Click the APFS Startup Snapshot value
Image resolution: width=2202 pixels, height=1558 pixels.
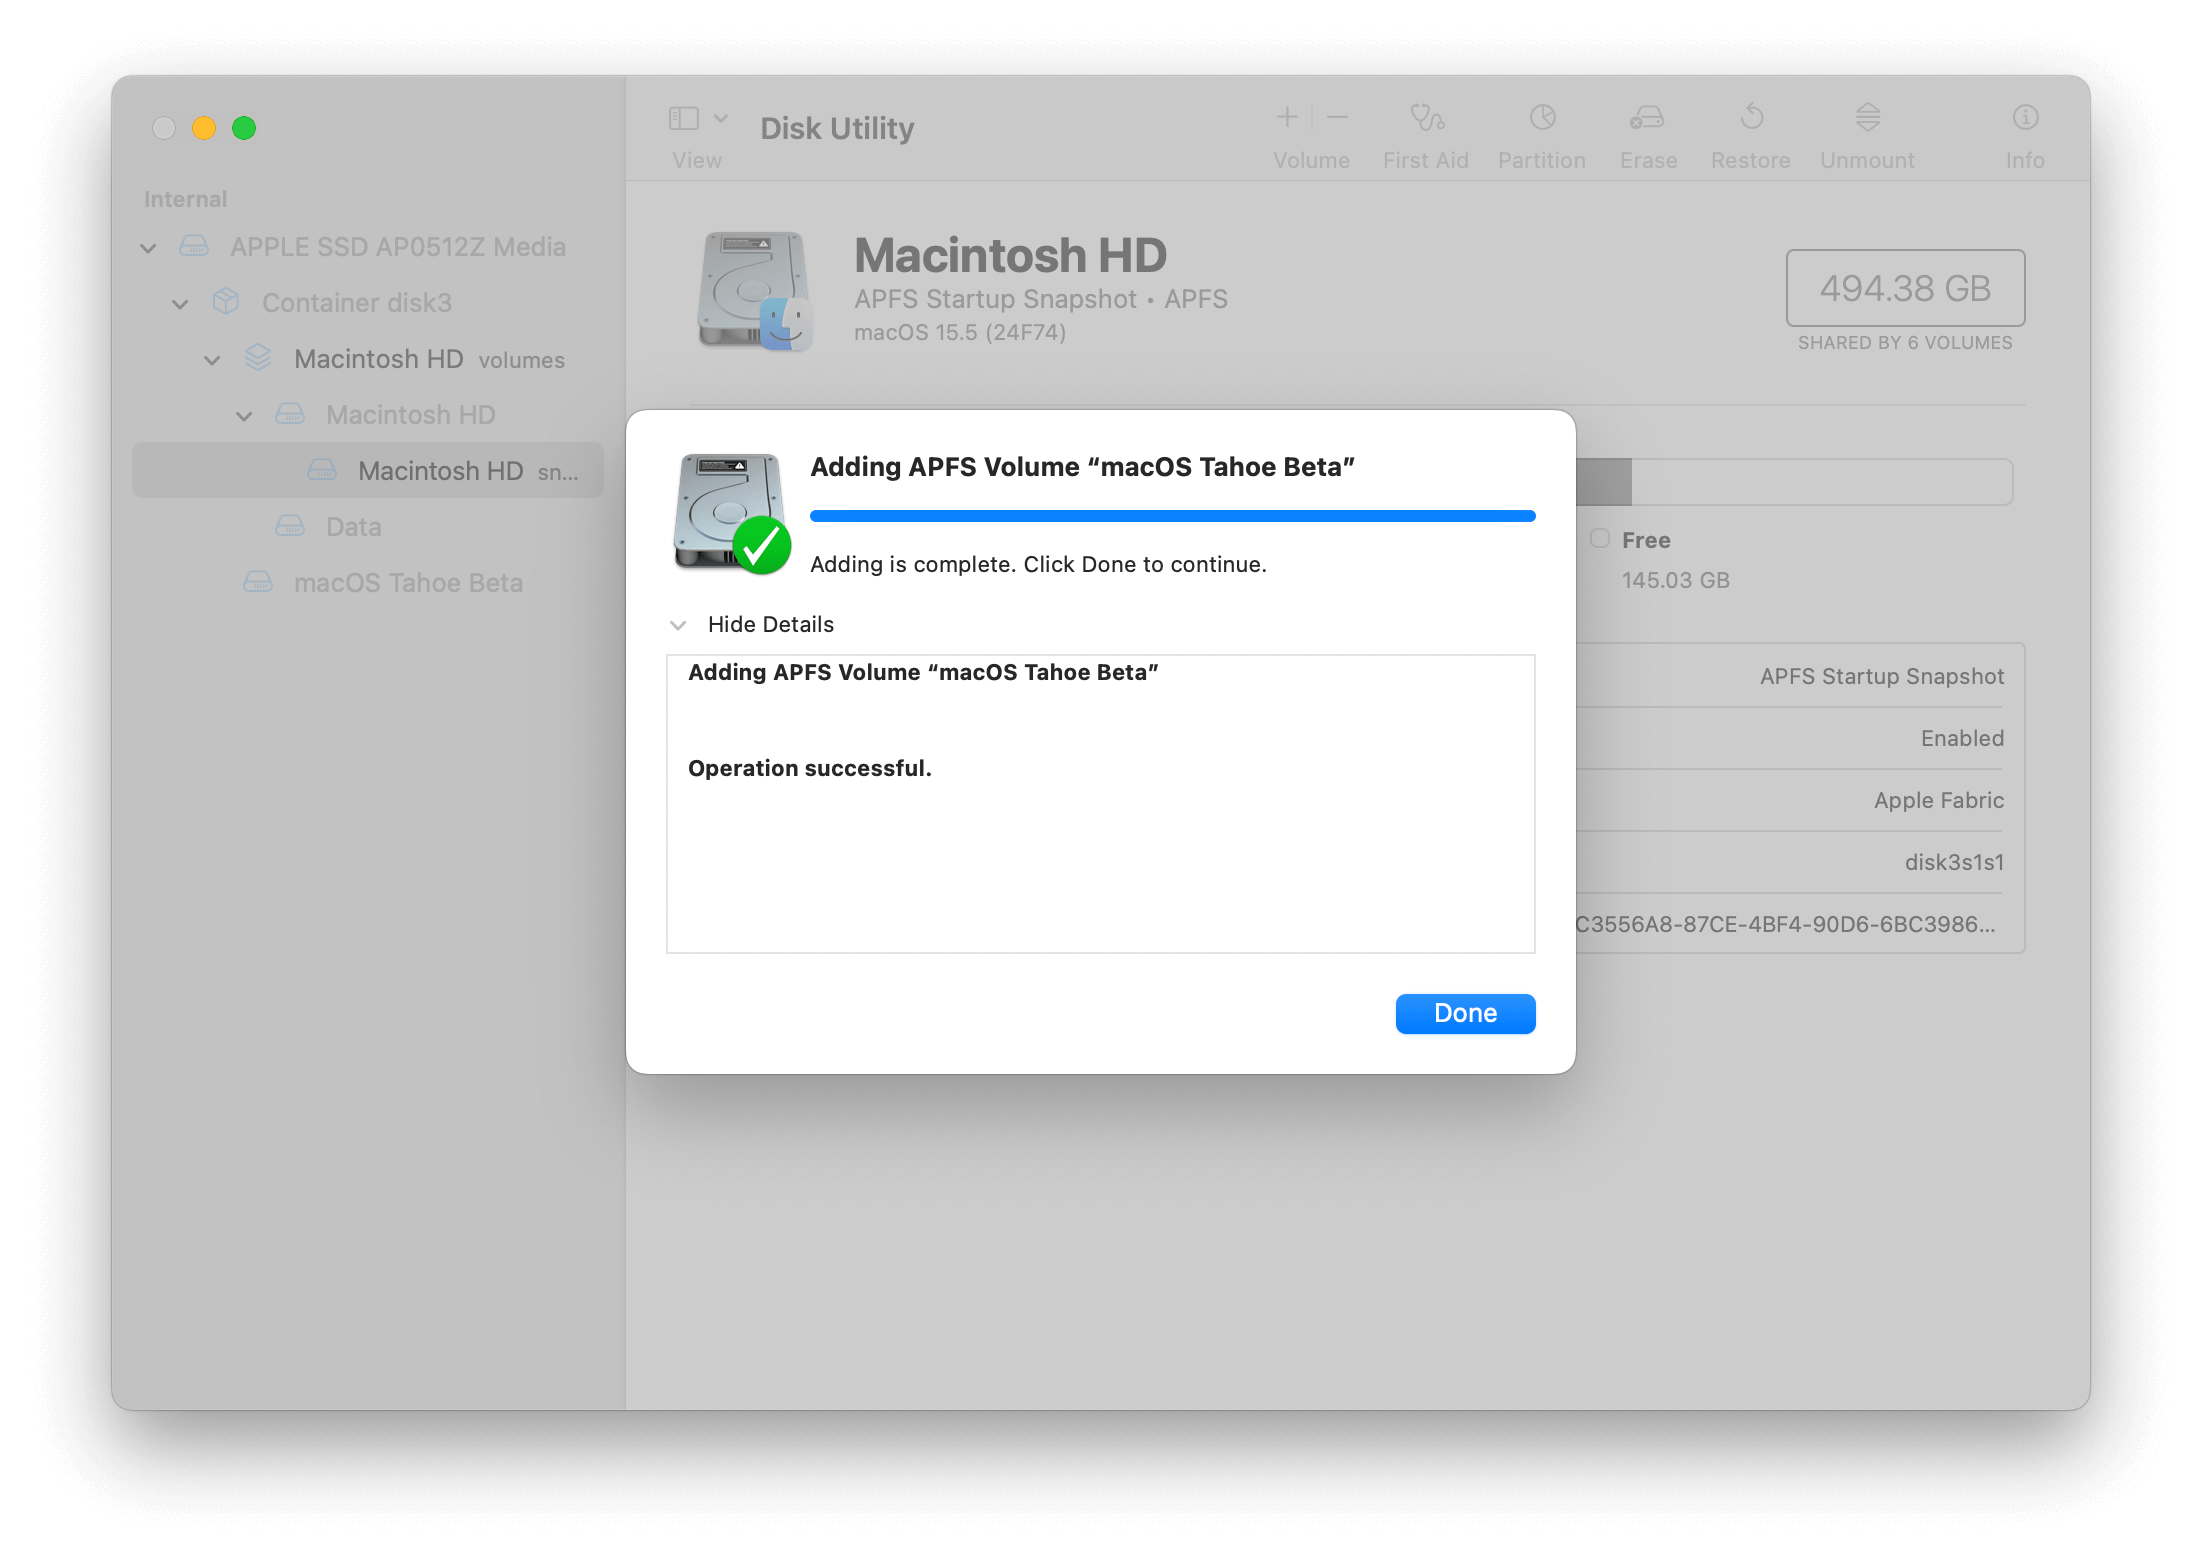pyautogui.click(x=1882, y=676)
